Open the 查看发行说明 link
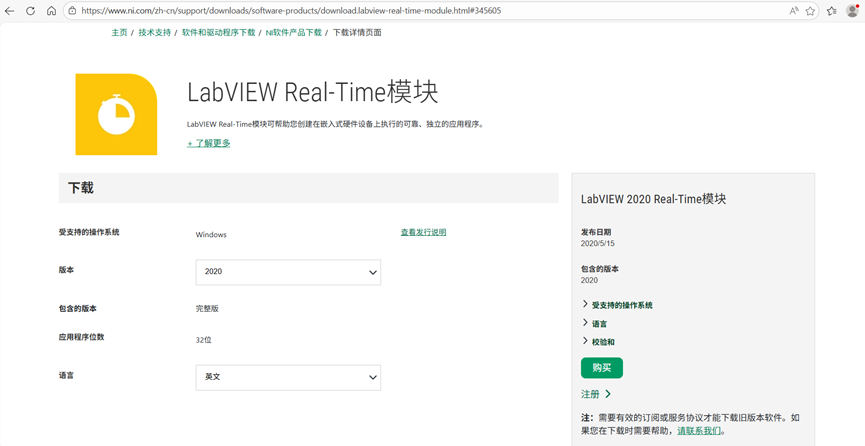The image size is (865, 446). [423, 232]
